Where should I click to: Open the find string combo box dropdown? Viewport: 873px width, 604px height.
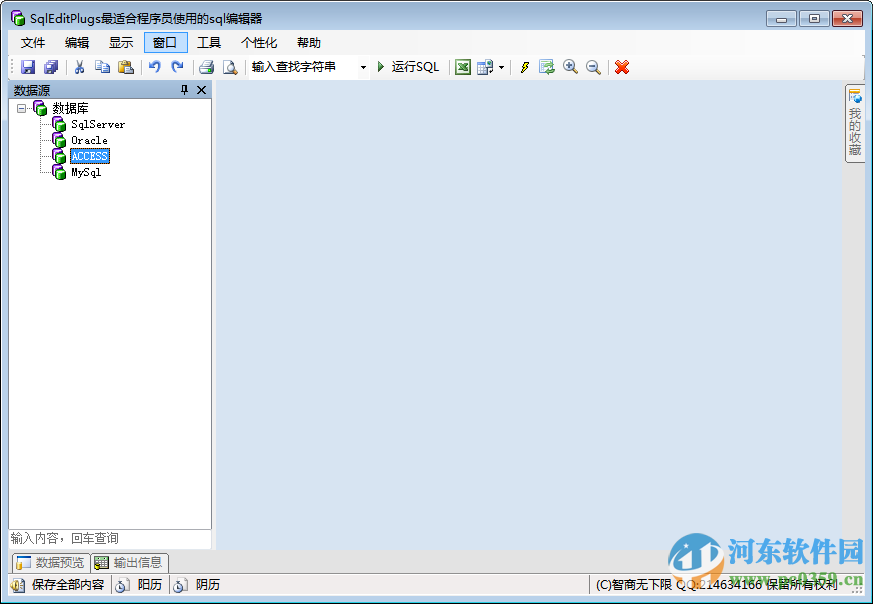(363, 67)
